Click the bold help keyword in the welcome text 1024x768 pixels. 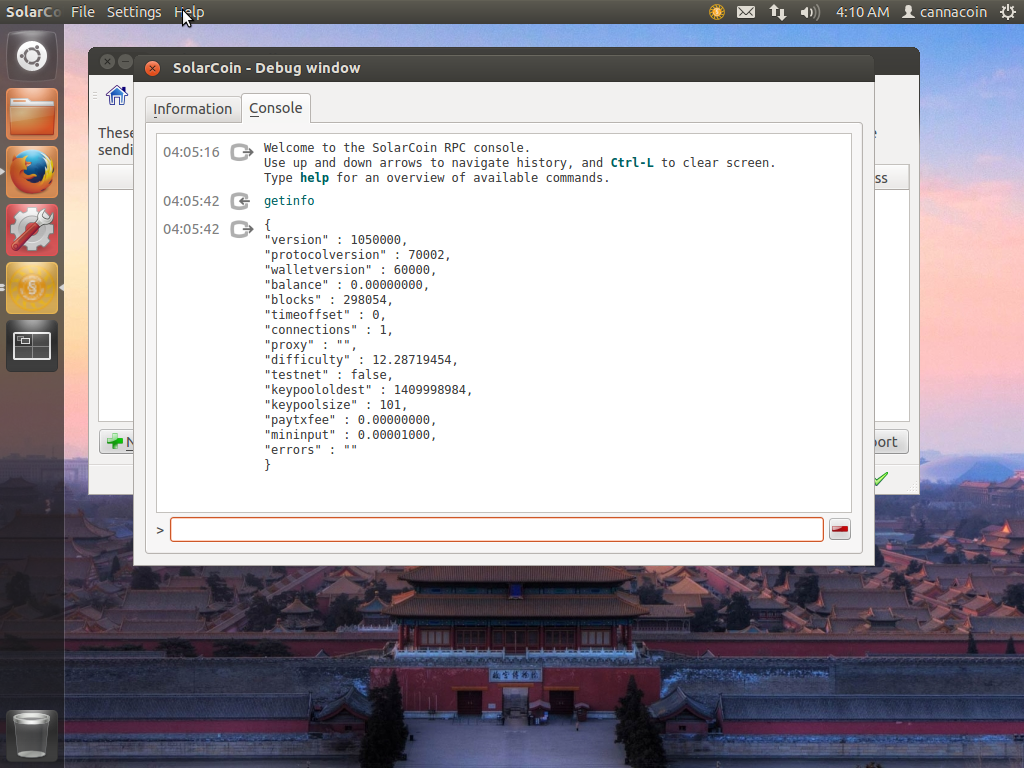pos(314,178)
